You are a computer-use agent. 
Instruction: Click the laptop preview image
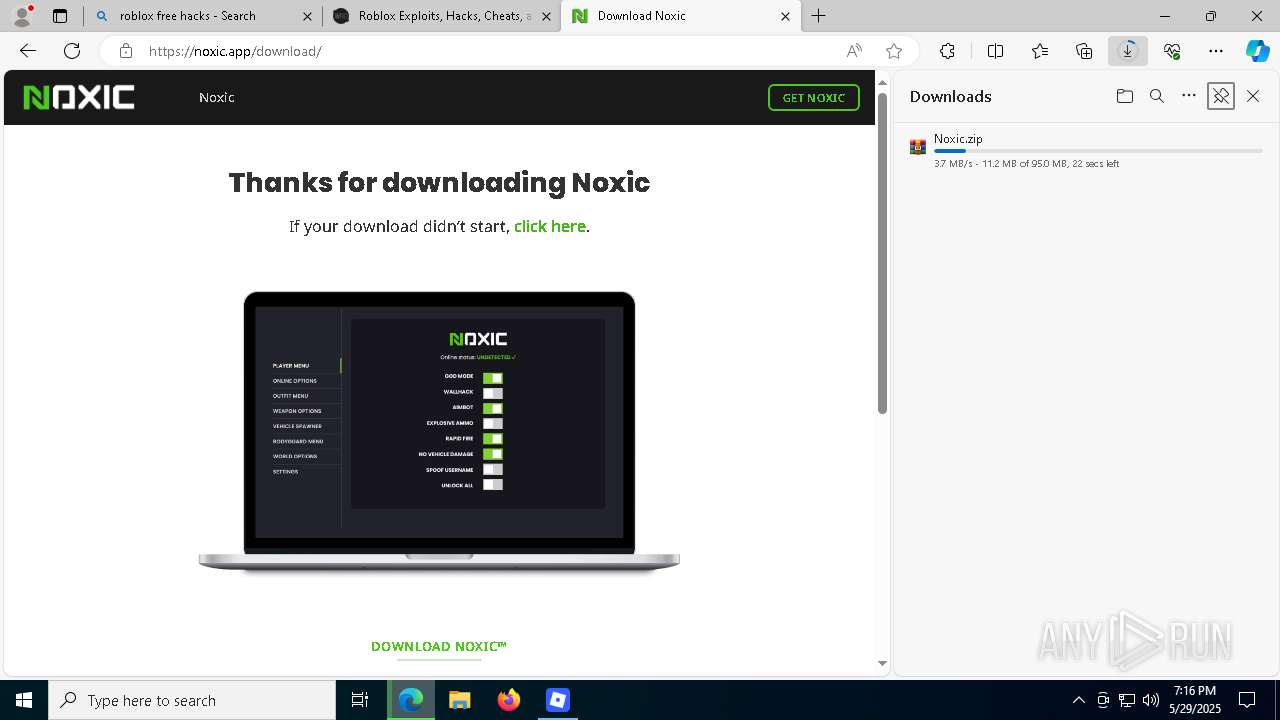[439, 432]
